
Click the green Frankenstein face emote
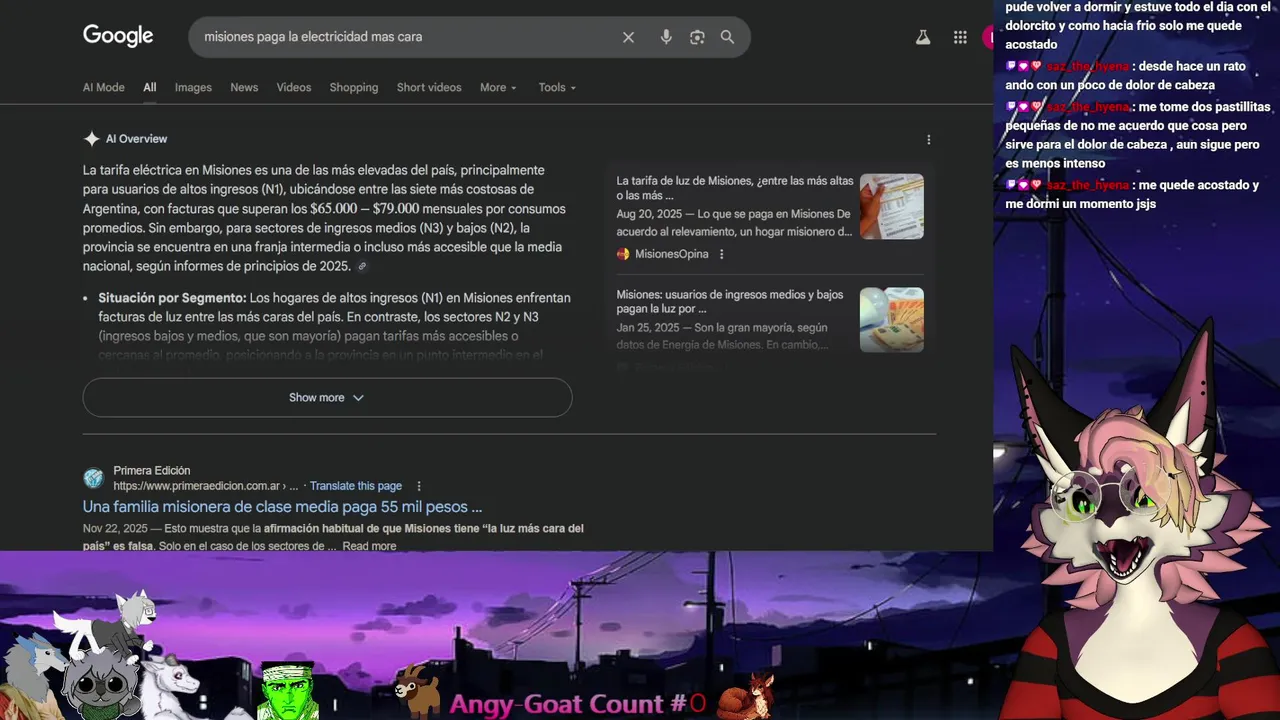pos(287,690)
